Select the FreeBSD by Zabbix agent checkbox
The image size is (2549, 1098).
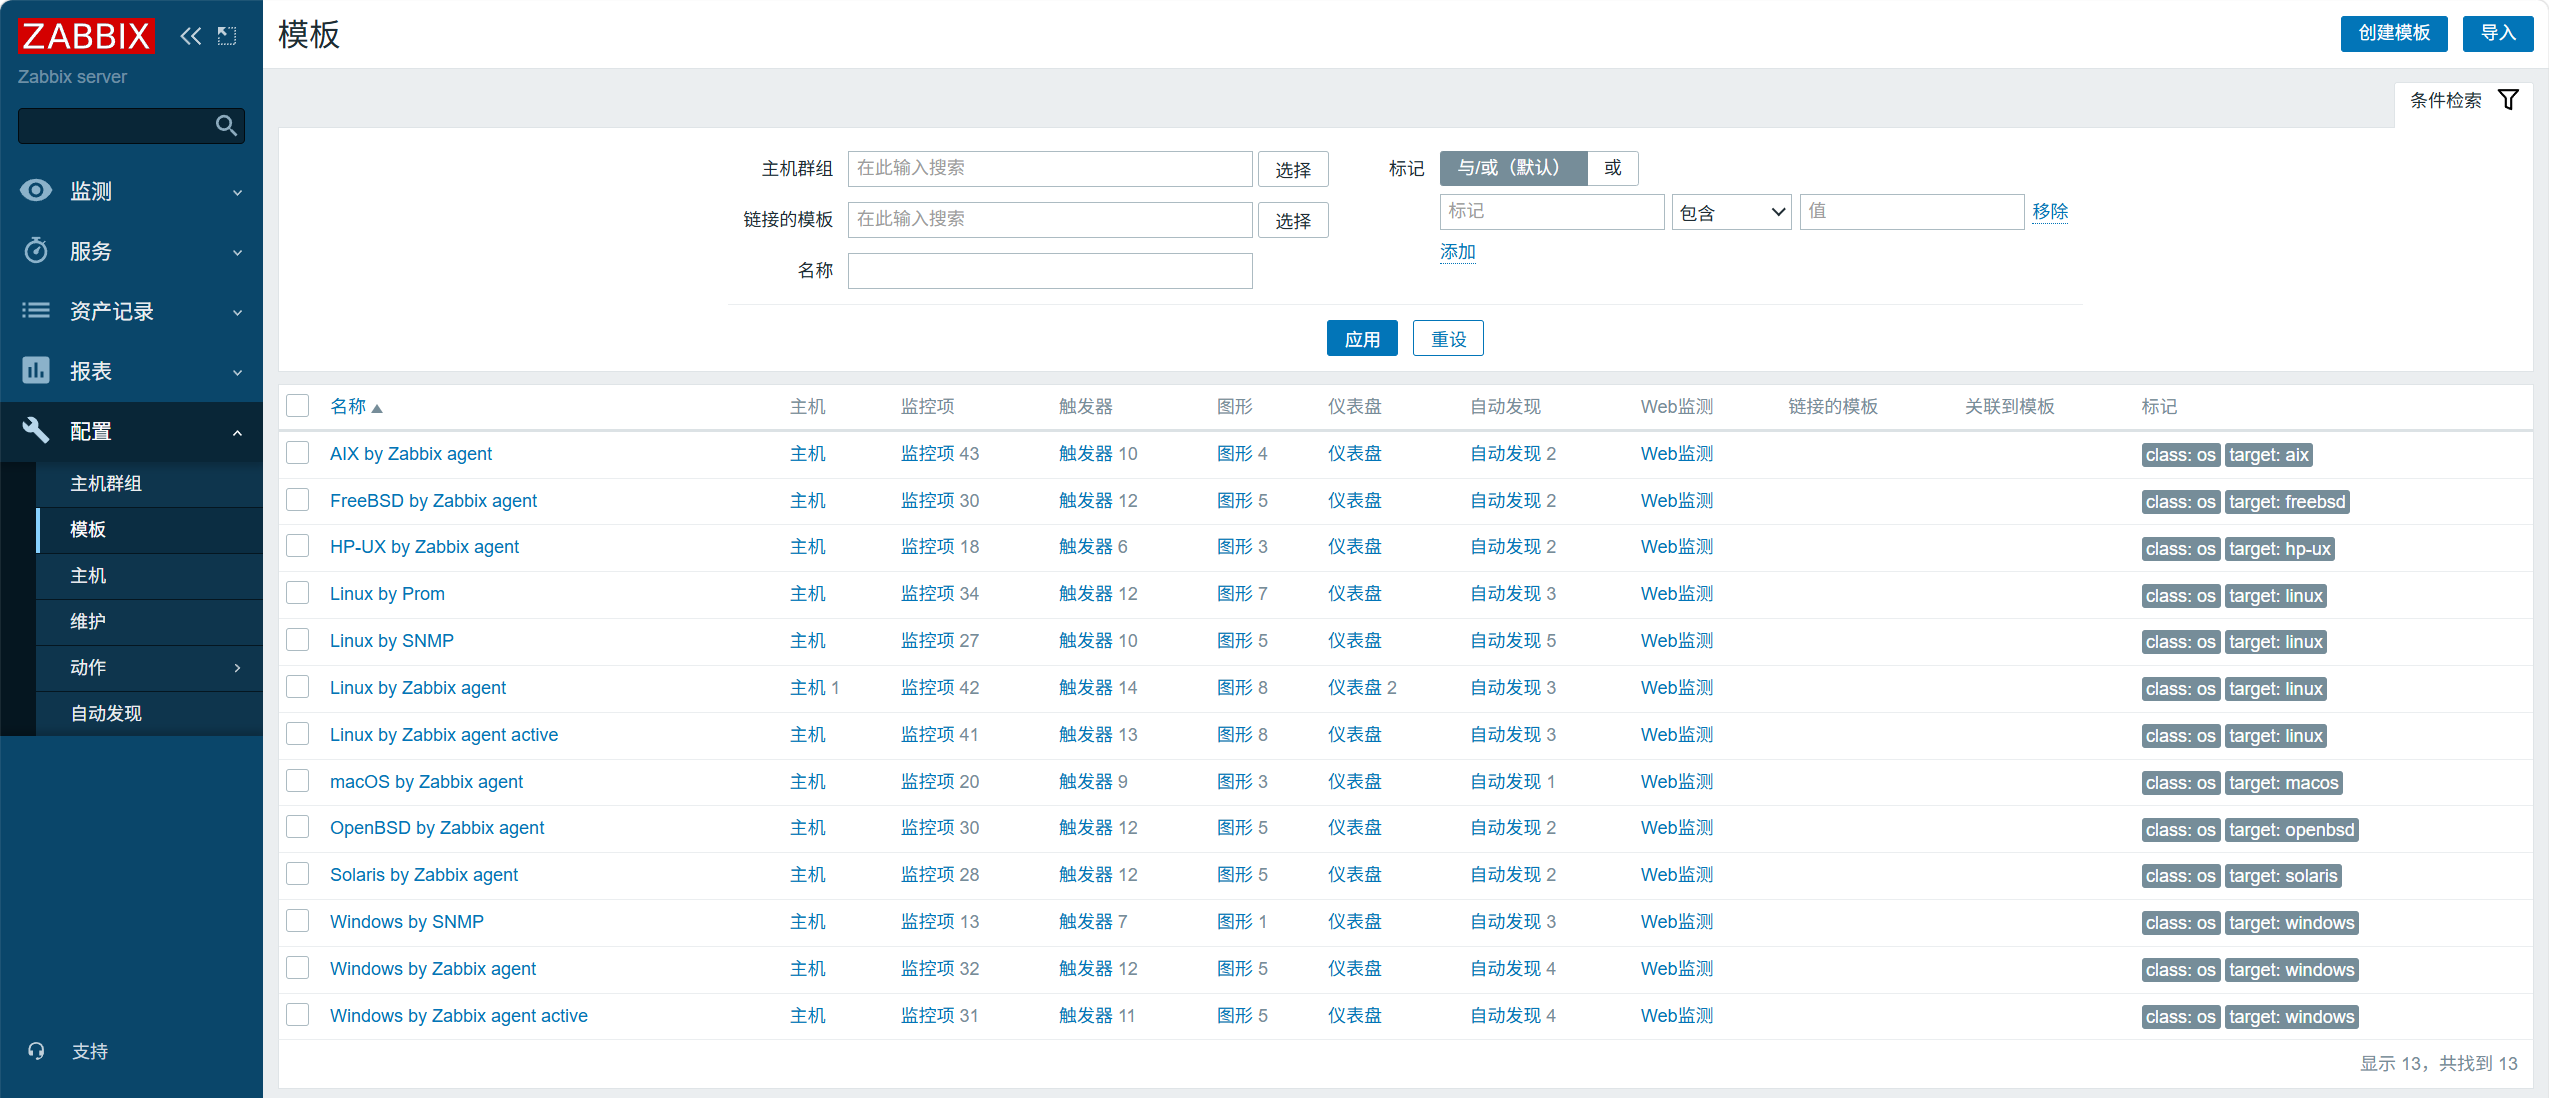(x=298, y=499)
